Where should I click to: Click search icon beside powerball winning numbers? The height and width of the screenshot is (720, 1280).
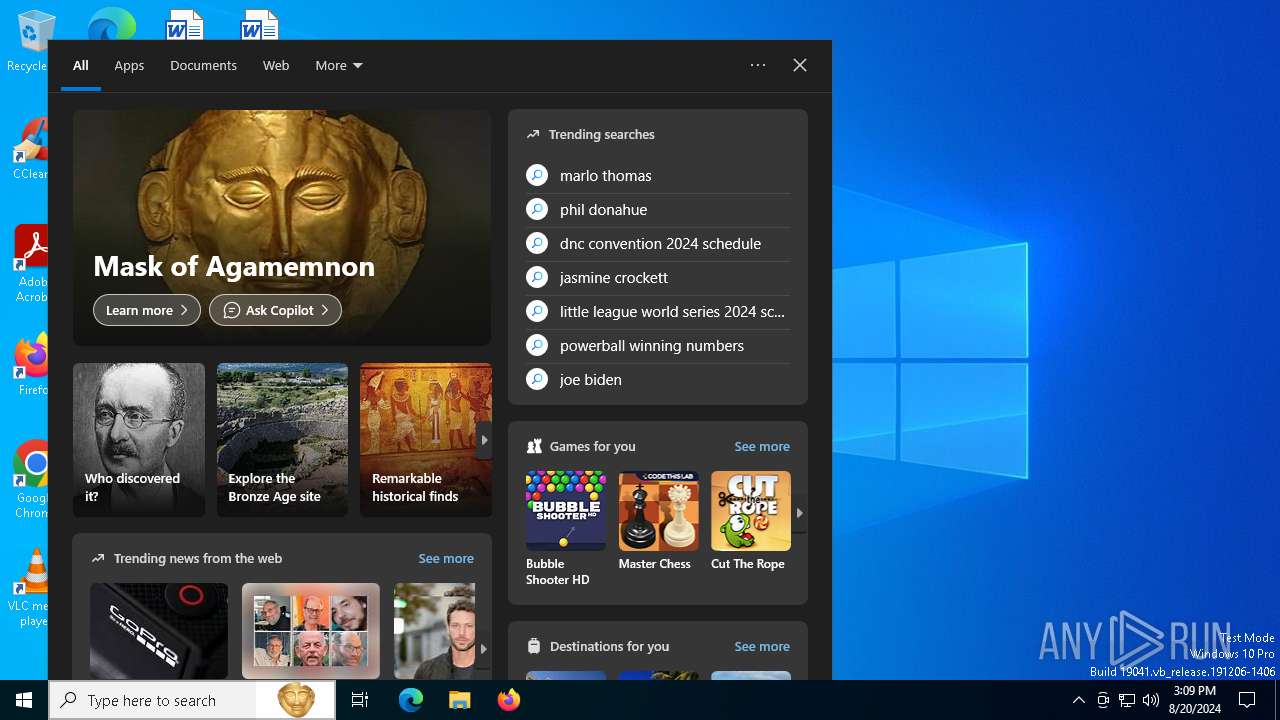tap(537, 346)
